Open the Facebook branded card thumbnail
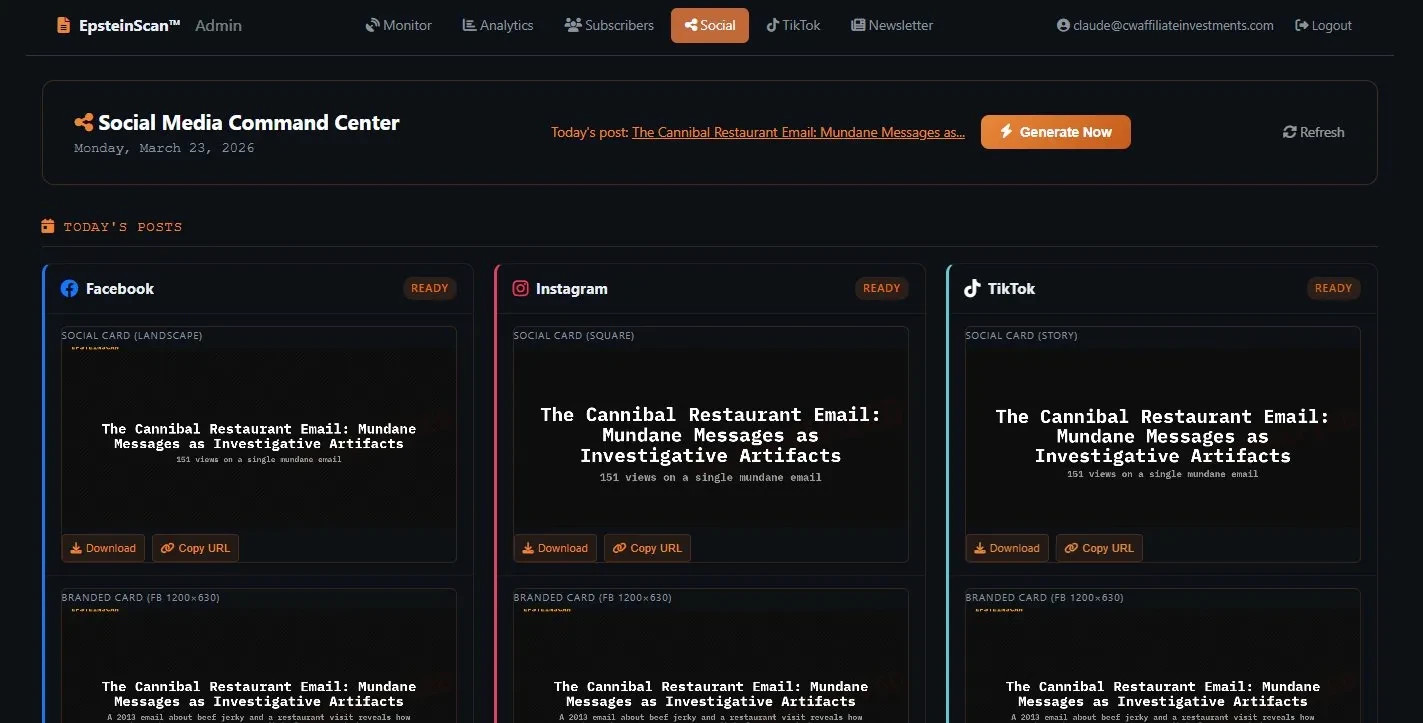The width and height of the screenshot is (1423, 723). click(259, 664)
